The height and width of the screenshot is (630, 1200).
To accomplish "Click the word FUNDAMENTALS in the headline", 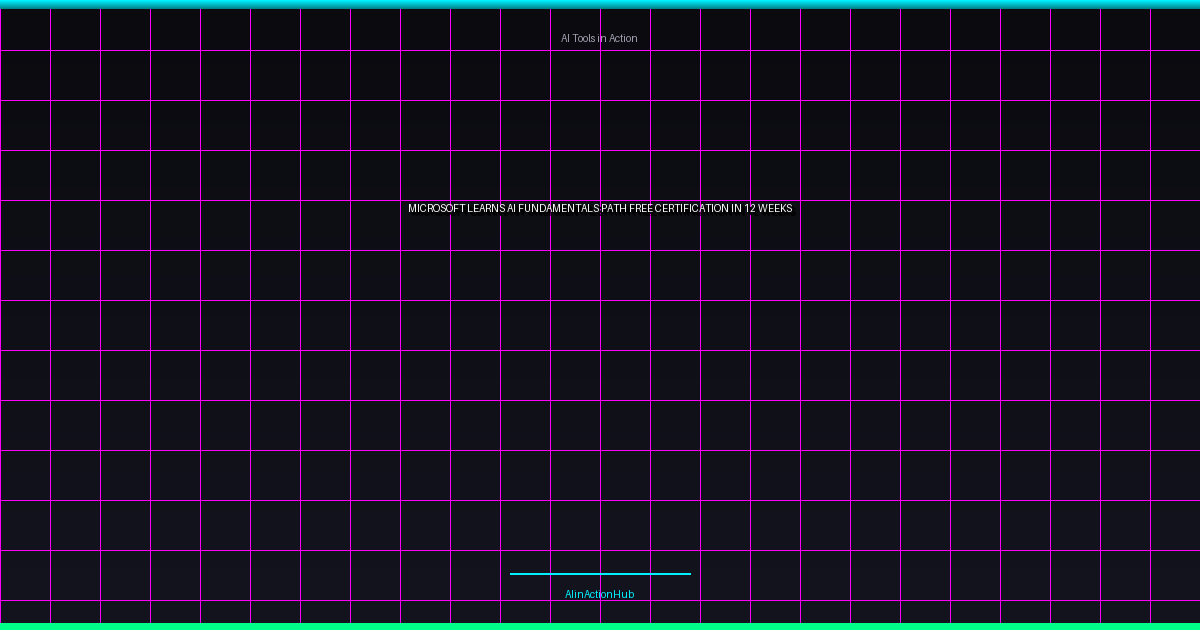I will click(x=559, y=208).
